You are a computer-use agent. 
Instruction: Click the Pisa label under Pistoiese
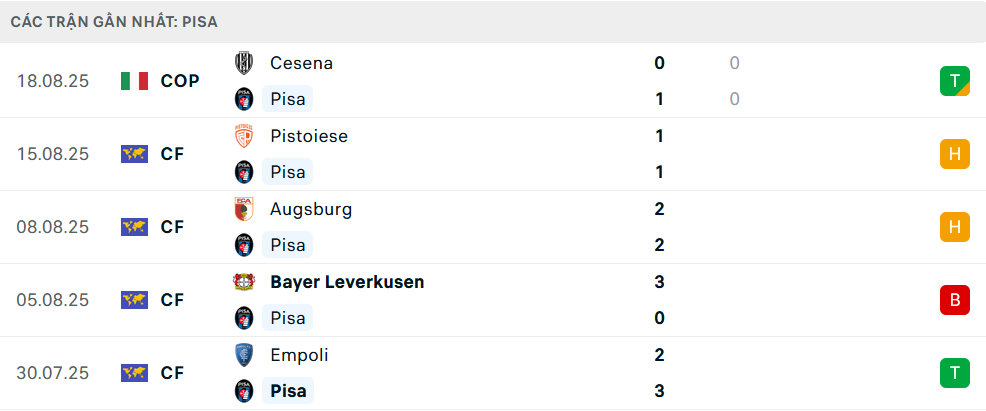[x=288, y=172]
